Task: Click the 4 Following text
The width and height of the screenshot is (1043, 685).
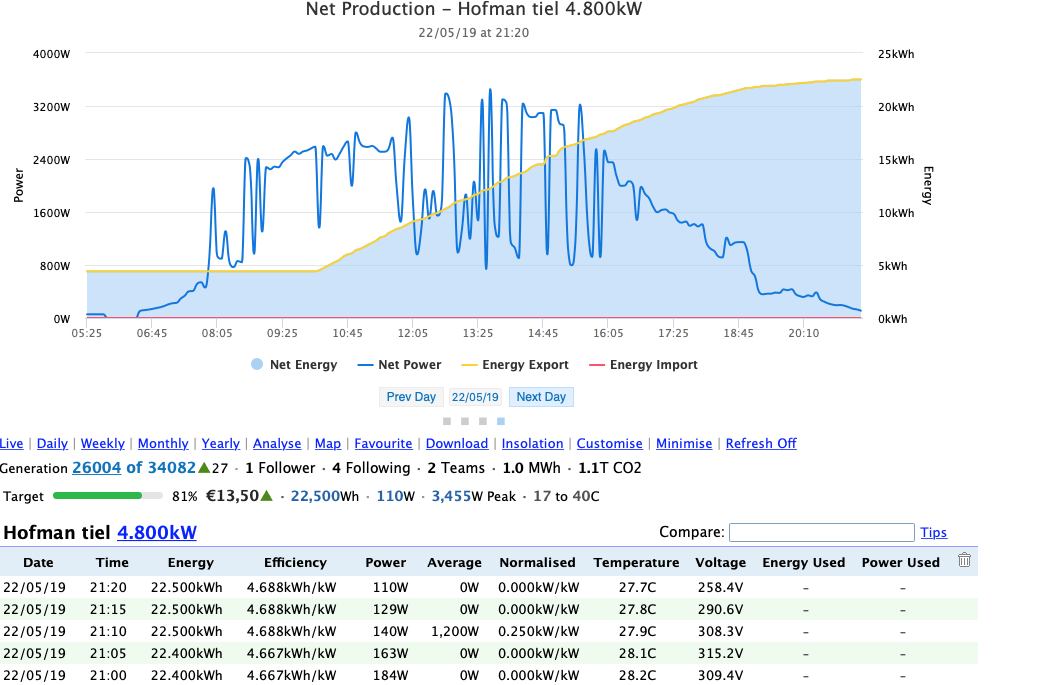Action: (x=371, y=468)
